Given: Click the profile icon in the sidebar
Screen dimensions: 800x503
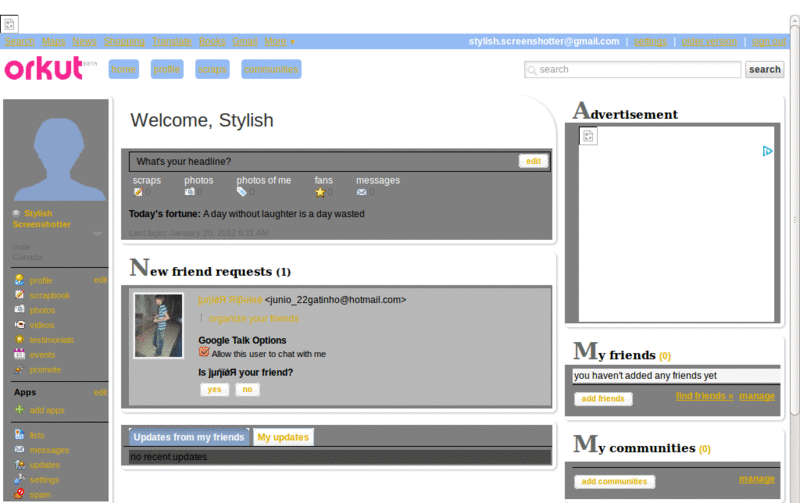Looking at the screenshot, I should pos(19,280).
